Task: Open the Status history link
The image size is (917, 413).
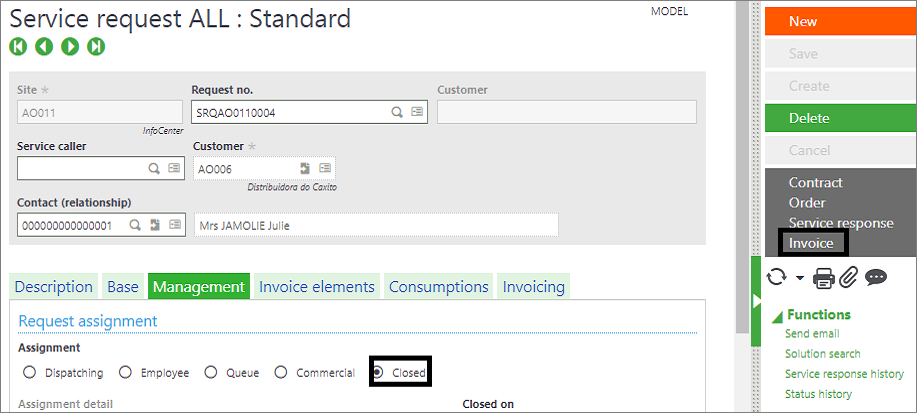Action: (x=818, y=394)
